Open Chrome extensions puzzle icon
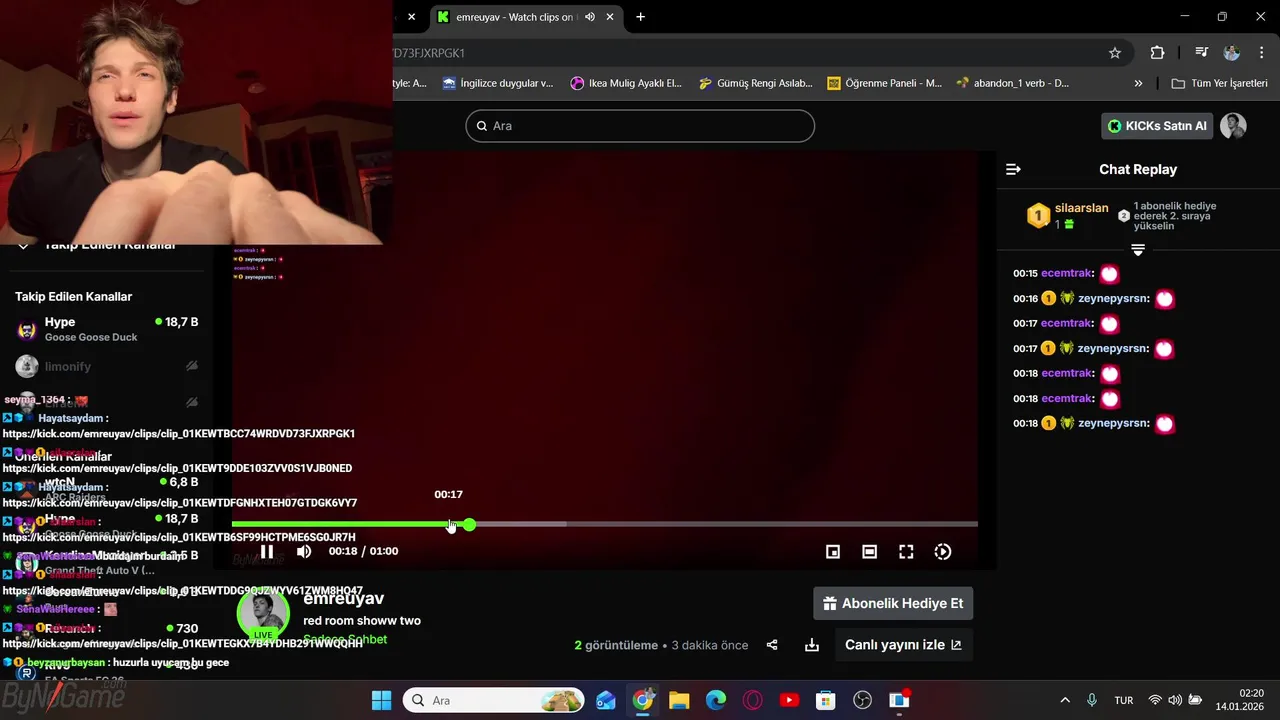The height and width of the screenshot is (720, 1280). [1157, 53]
